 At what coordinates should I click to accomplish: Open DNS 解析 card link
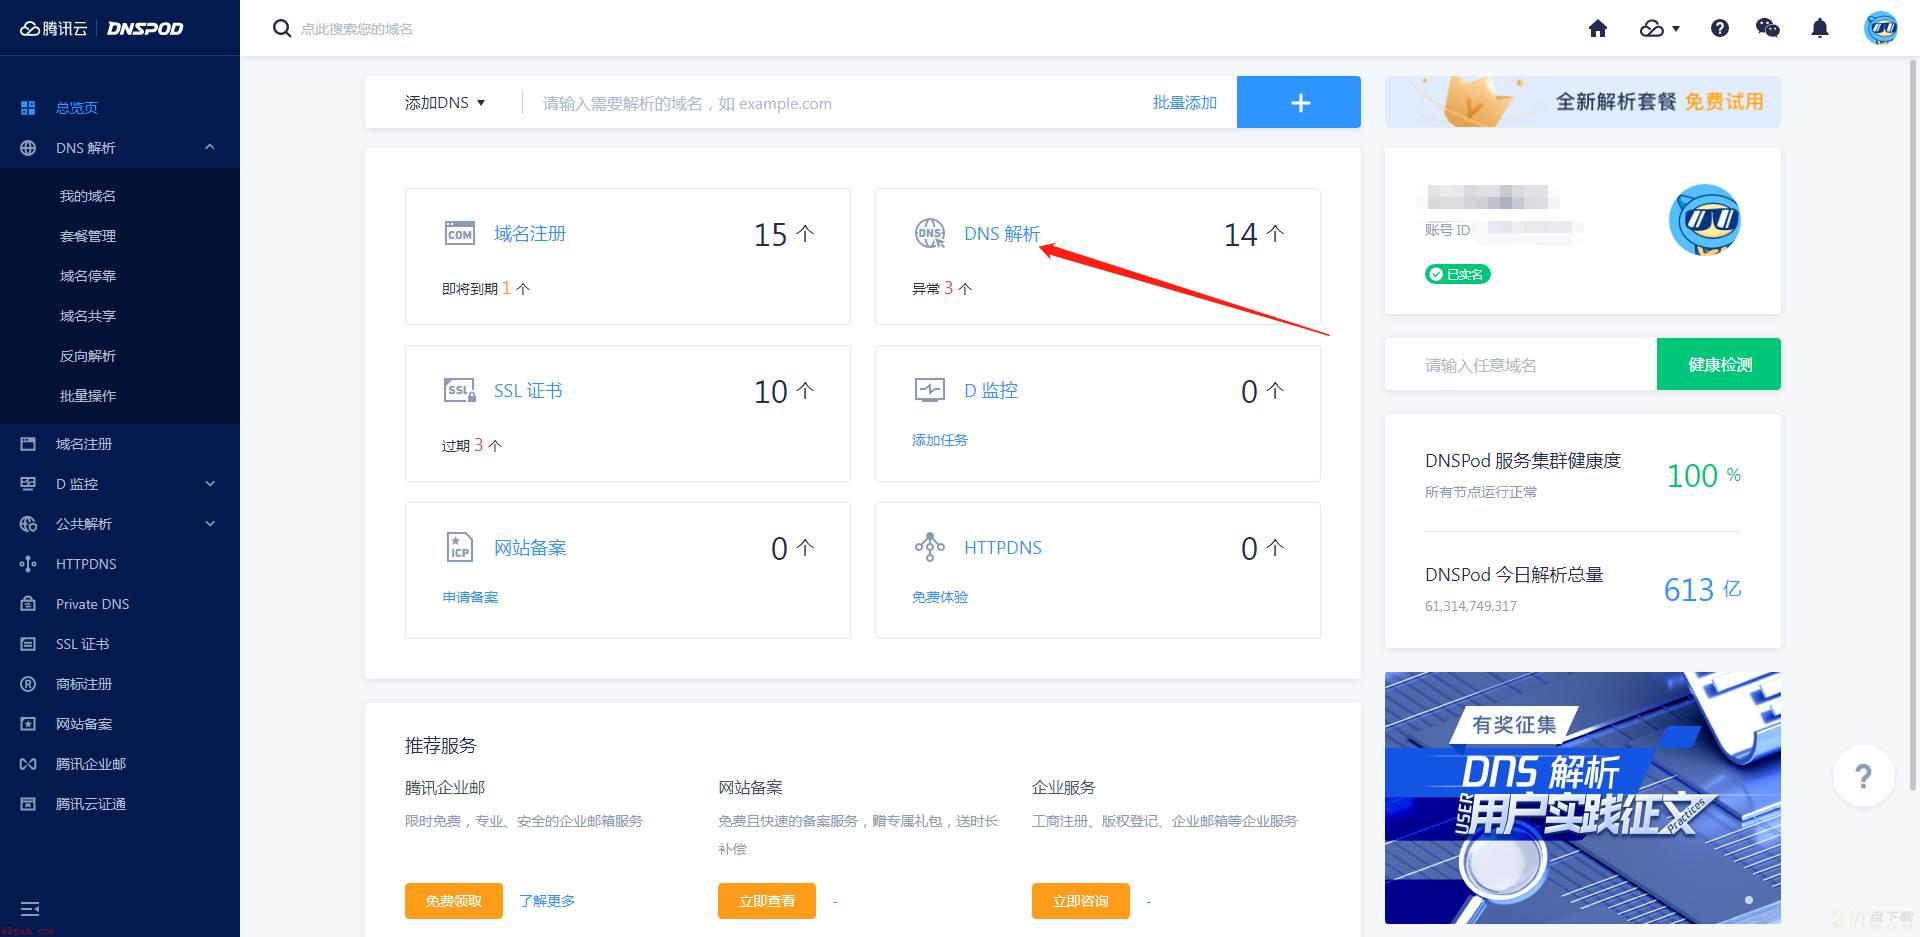click(1002, 234)
